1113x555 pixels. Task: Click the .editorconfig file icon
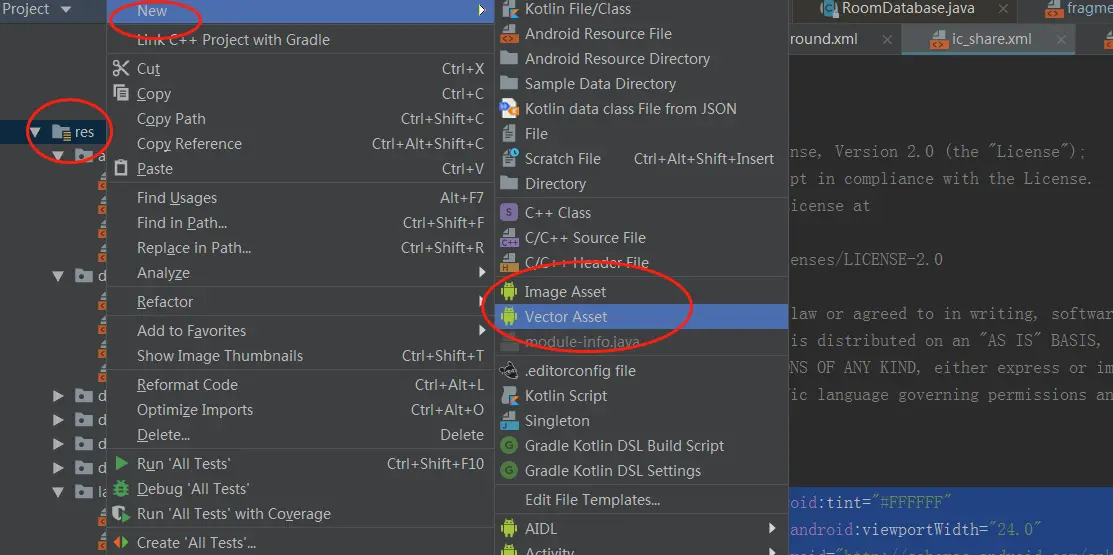509,370
